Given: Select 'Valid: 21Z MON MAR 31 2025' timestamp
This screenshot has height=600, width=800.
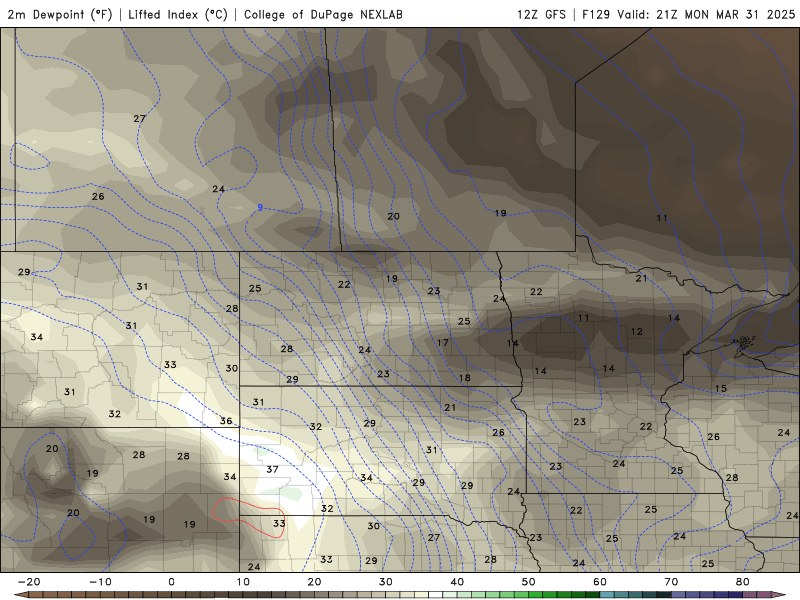Looking at the screenshot, I should tap(706, 14).
